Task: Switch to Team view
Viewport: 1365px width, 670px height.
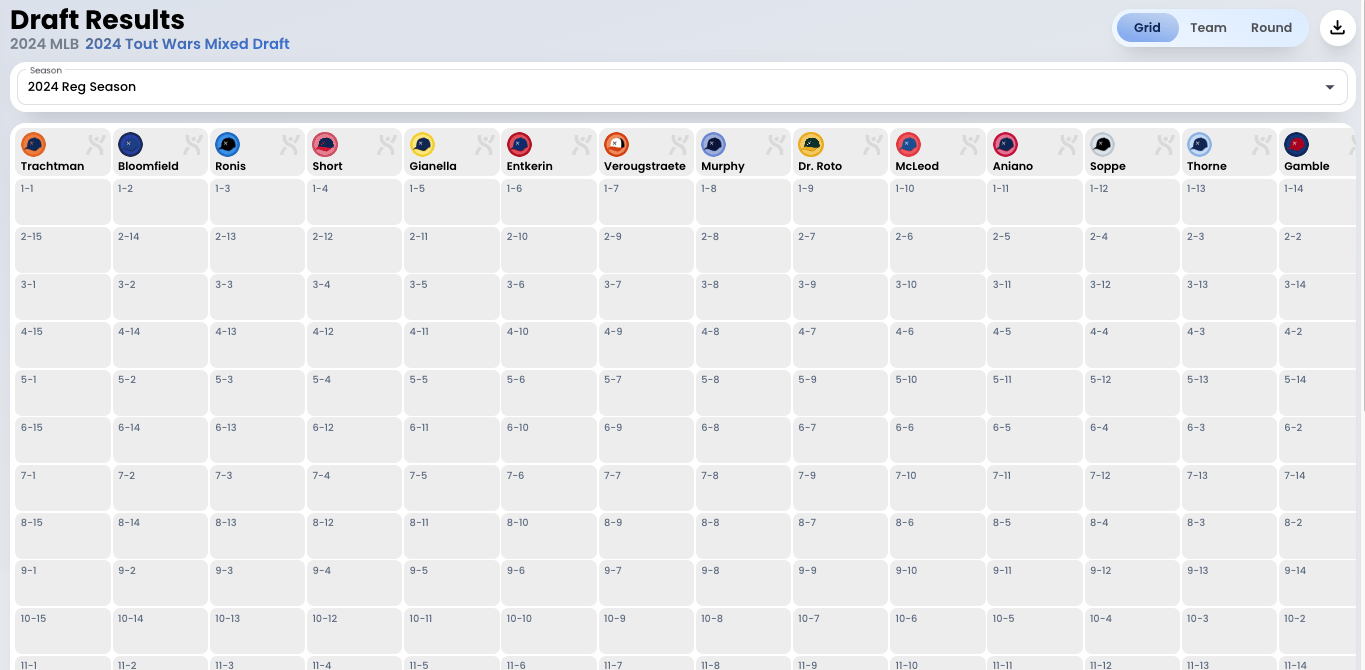Action: [1208, 28]
